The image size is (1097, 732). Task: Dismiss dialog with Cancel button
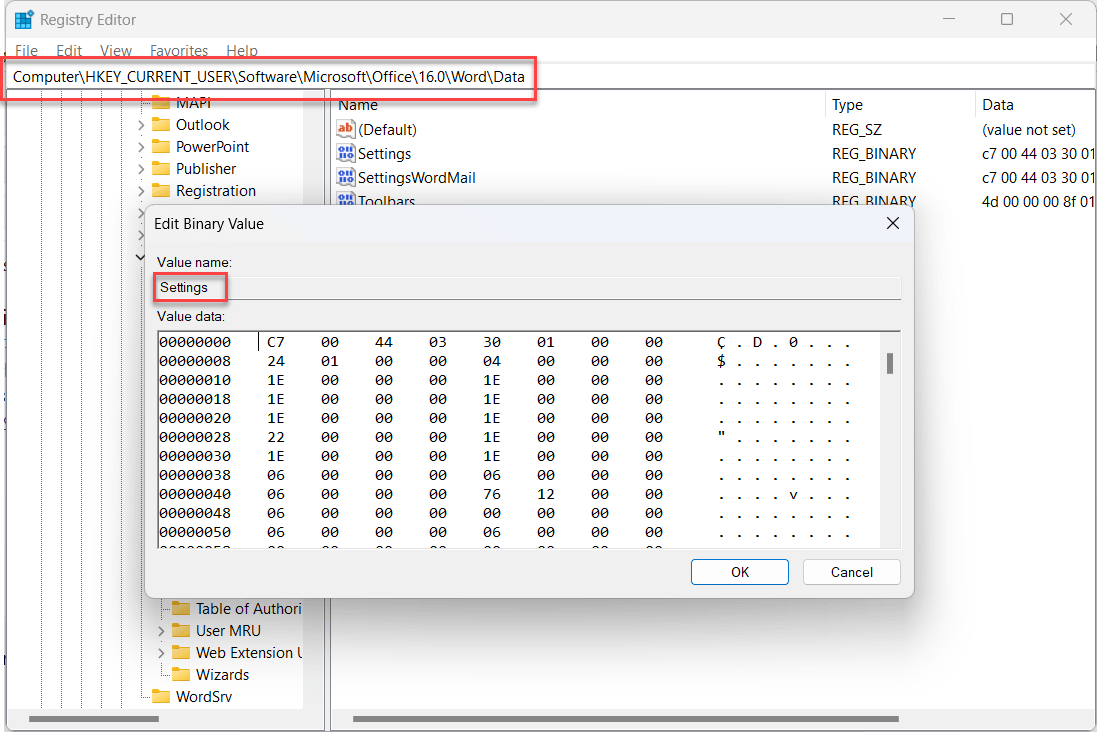[851, 572]
